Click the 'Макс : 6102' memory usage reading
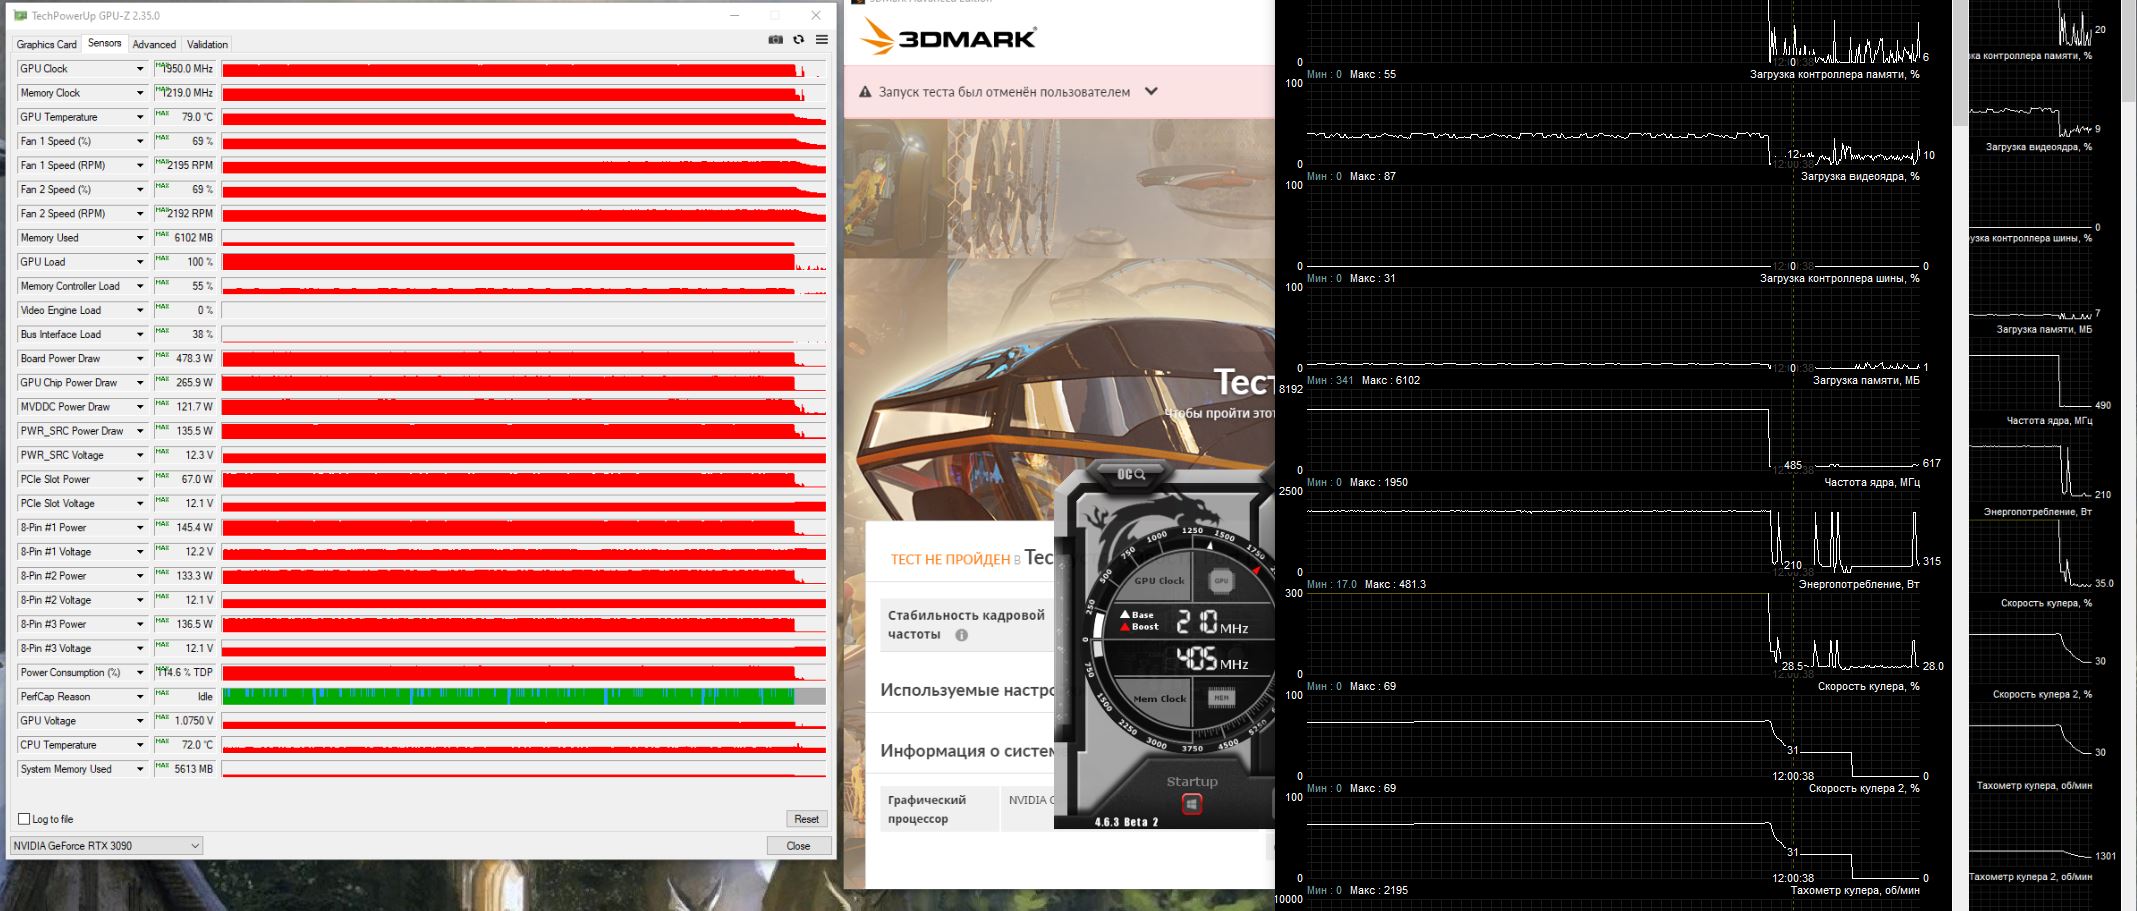This screenshot has height=911, width=2137. pos(1391,380)
